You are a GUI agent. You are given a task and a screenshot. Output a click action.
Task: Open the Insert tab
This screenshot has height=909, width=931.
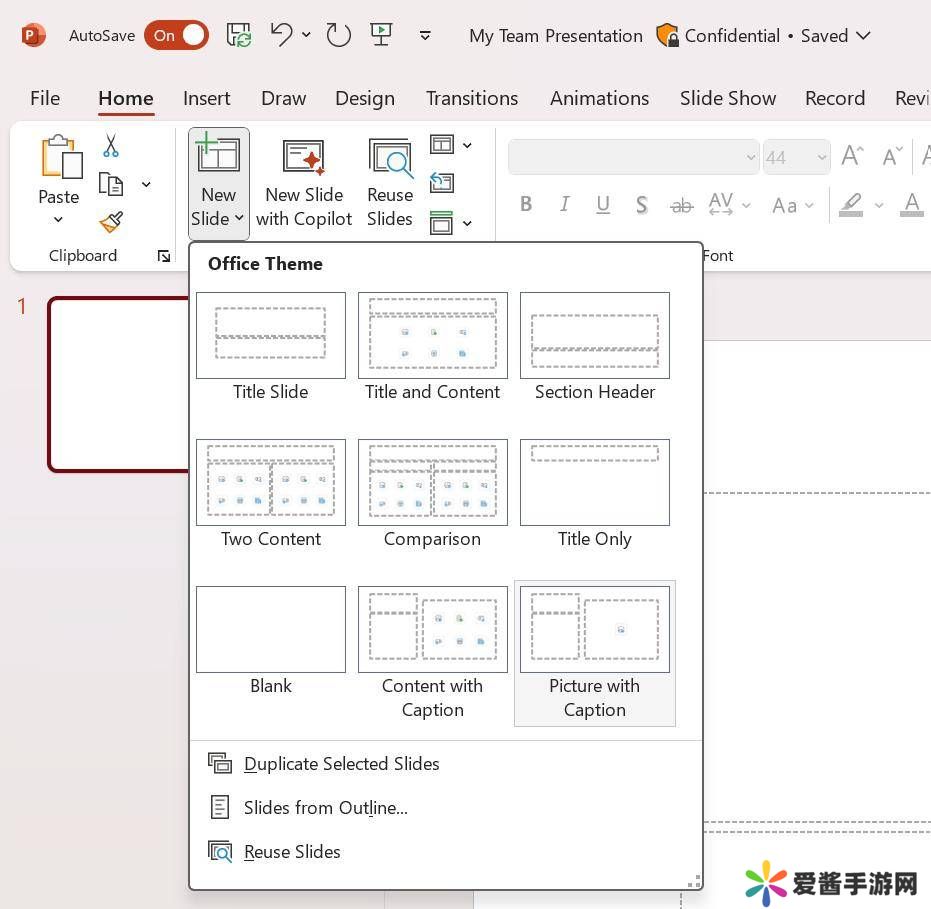pyautogui.click(x=206, y=98)
